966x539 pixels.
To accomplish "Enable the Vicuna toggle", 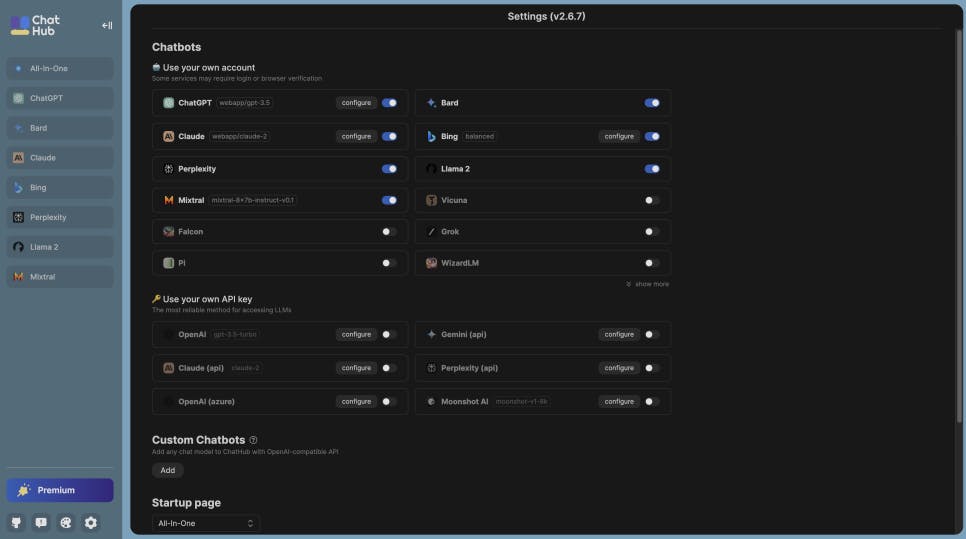I will pos(652,200).
